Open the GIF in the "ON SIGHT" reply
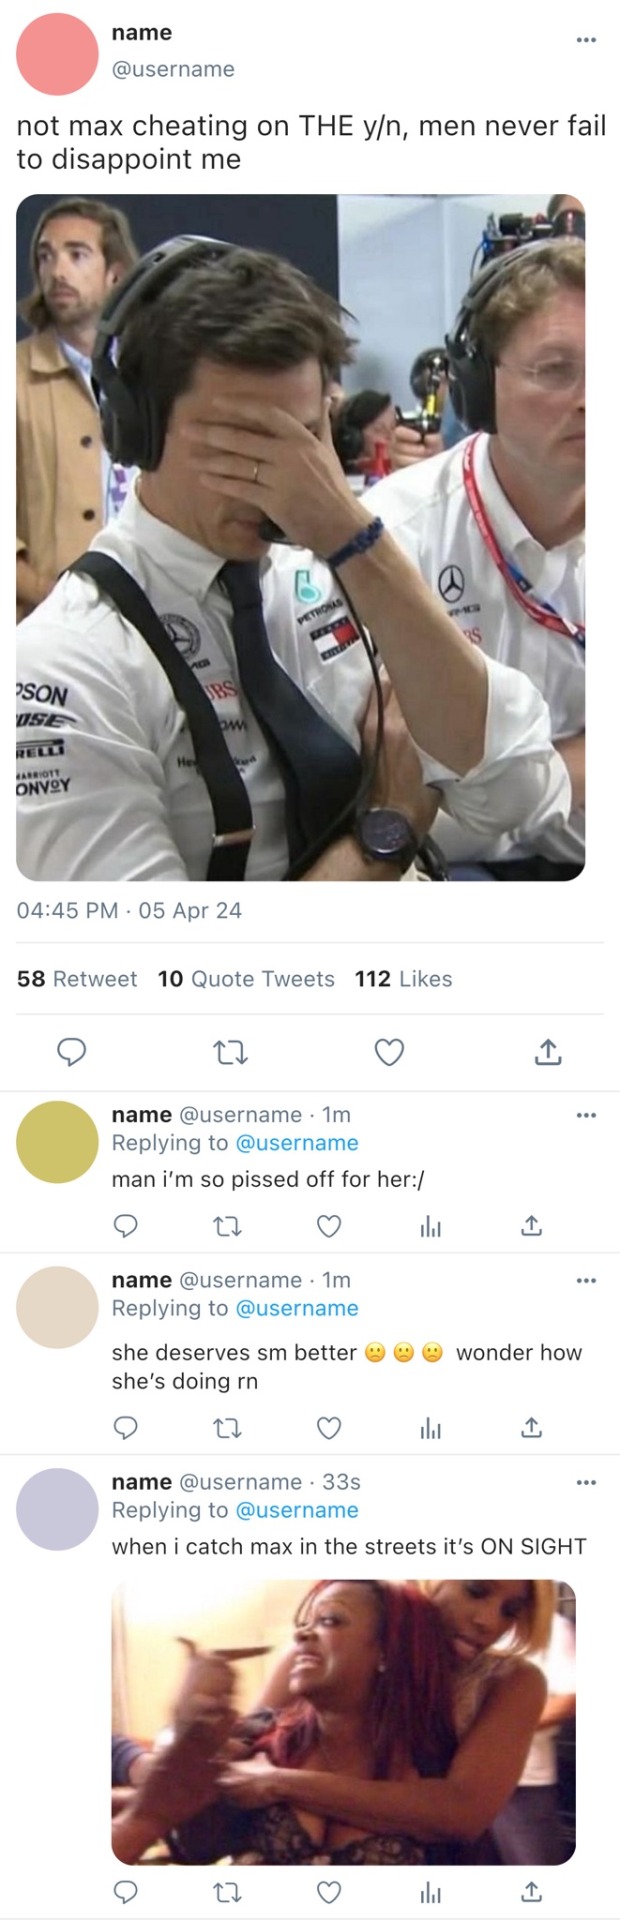 click(343, 1721)
